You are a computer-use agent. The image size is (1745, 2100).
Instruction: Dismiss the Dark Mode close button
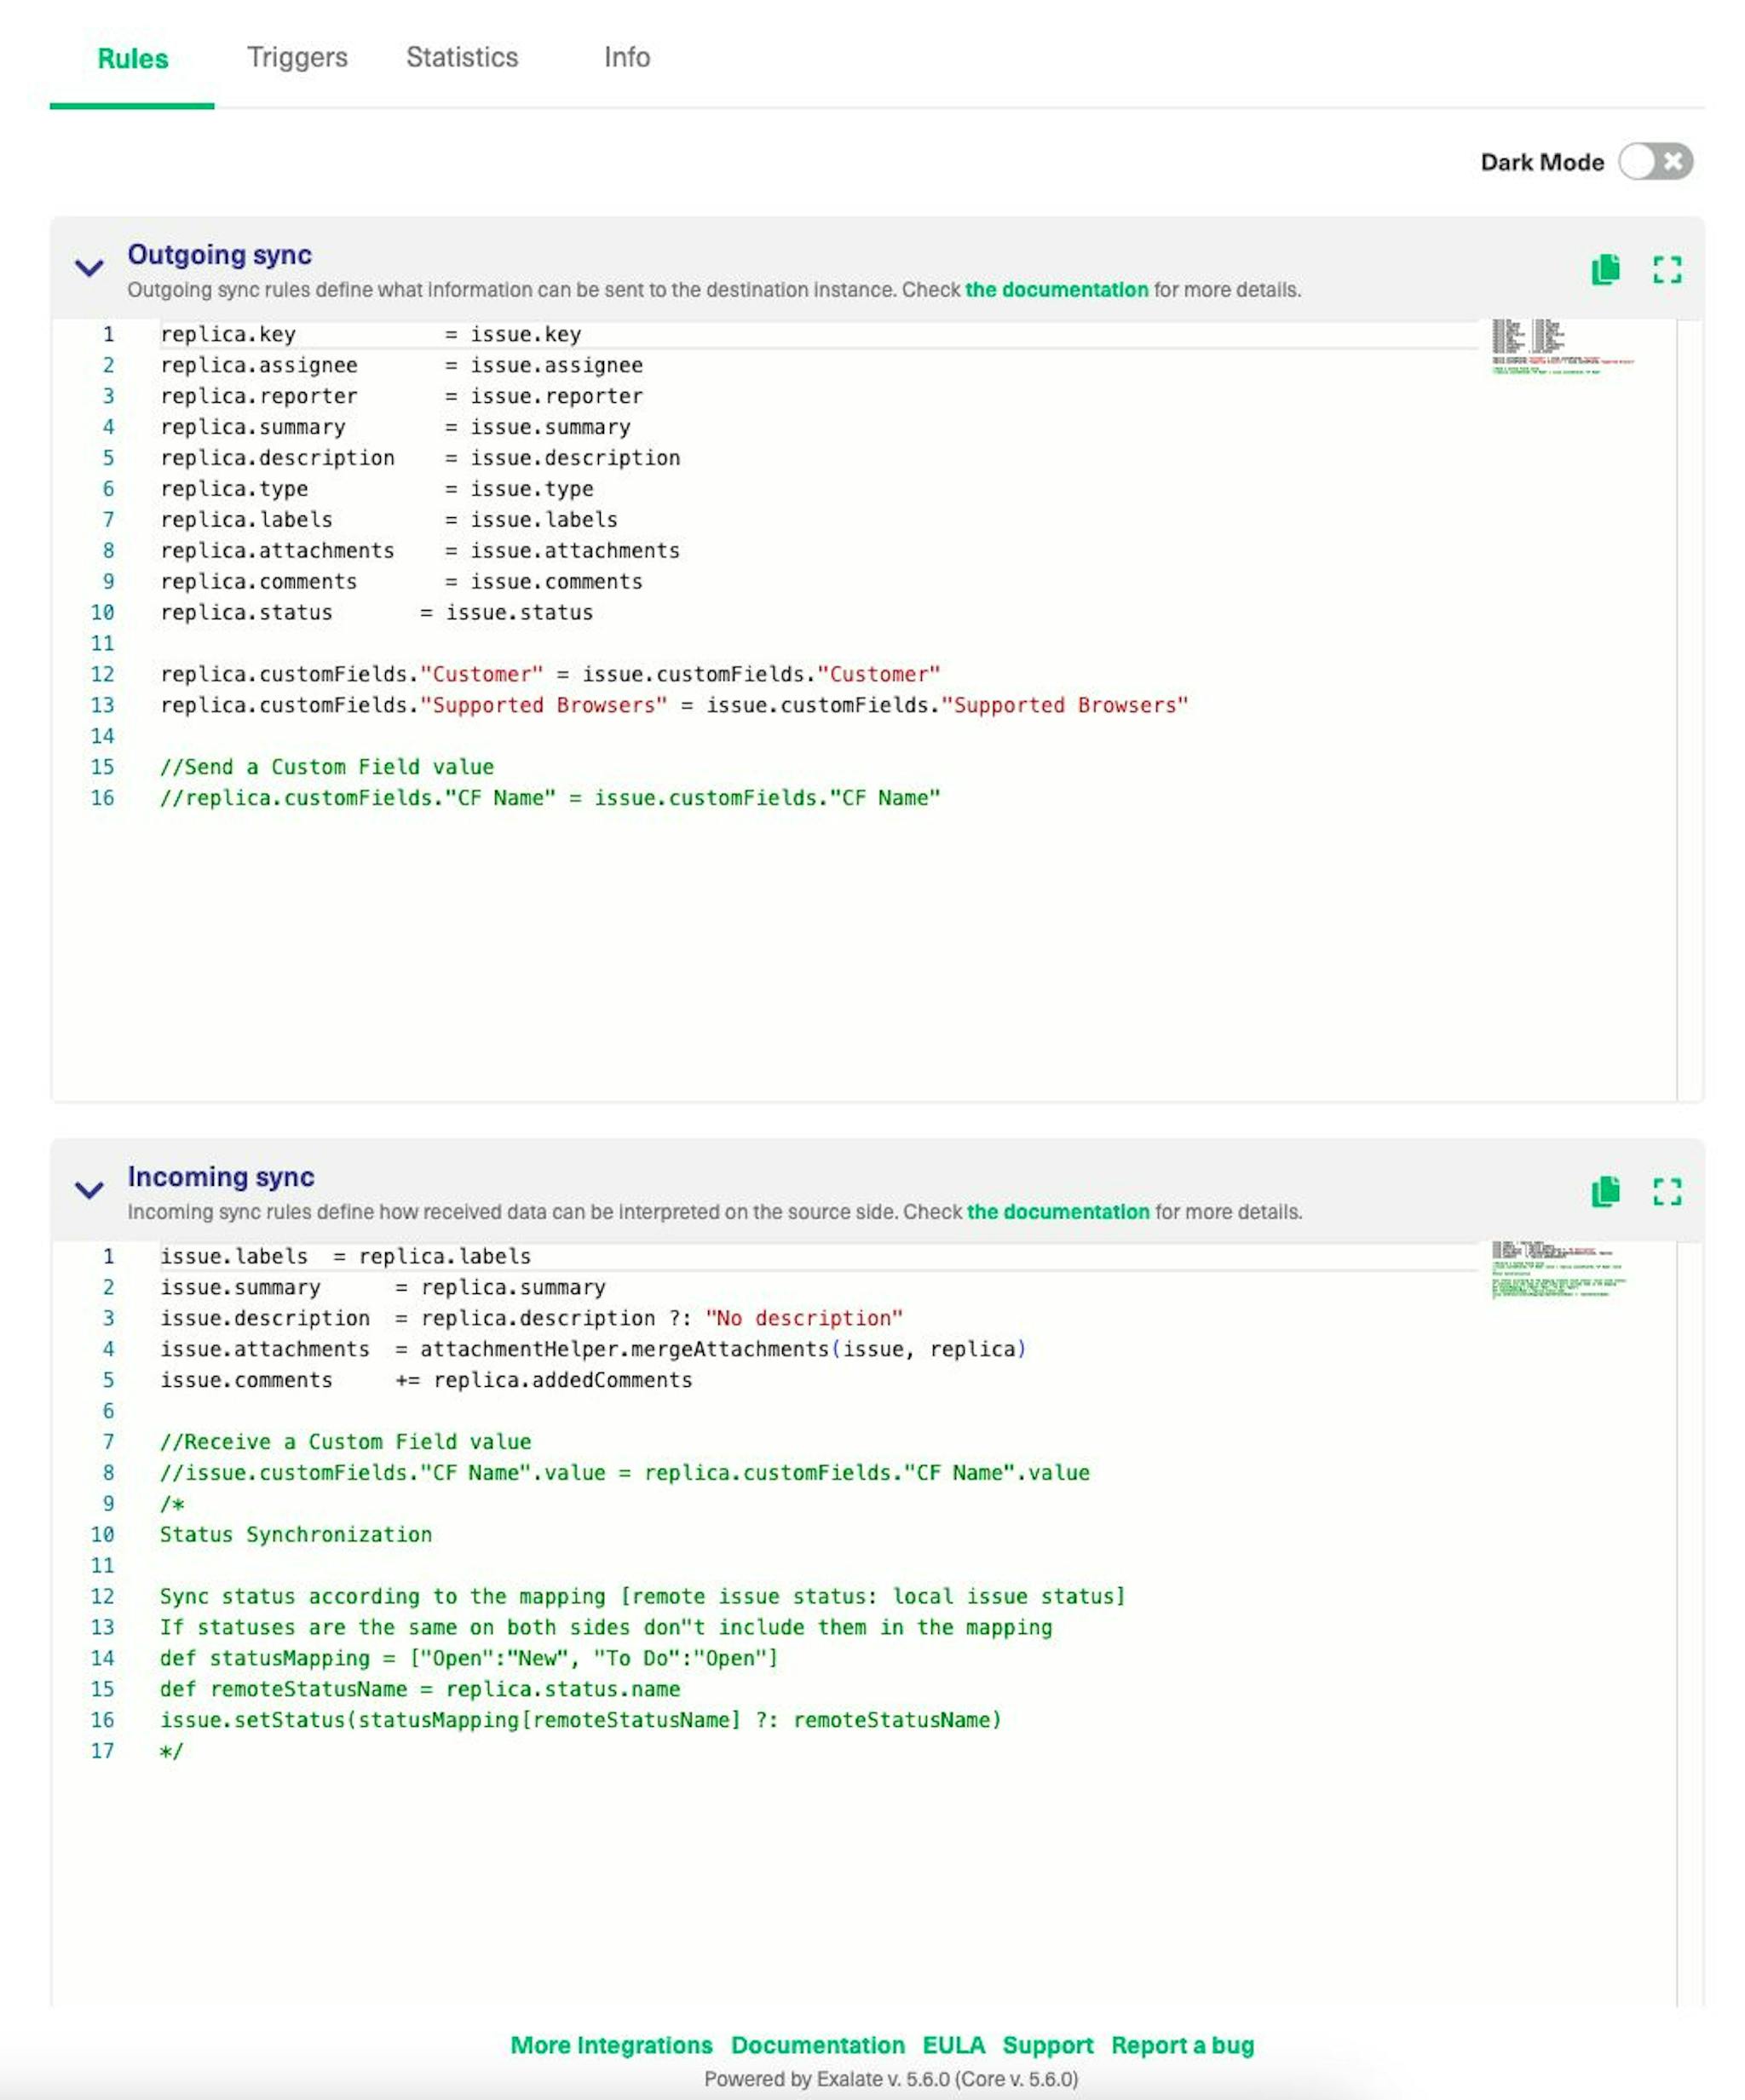[1672, 158]
